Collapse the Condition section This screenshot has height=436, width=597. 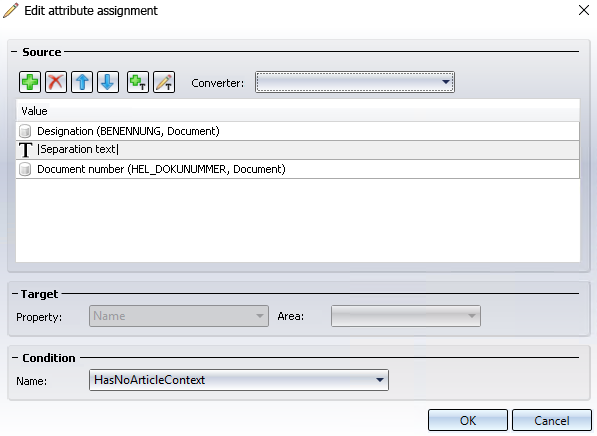[14, 358]
